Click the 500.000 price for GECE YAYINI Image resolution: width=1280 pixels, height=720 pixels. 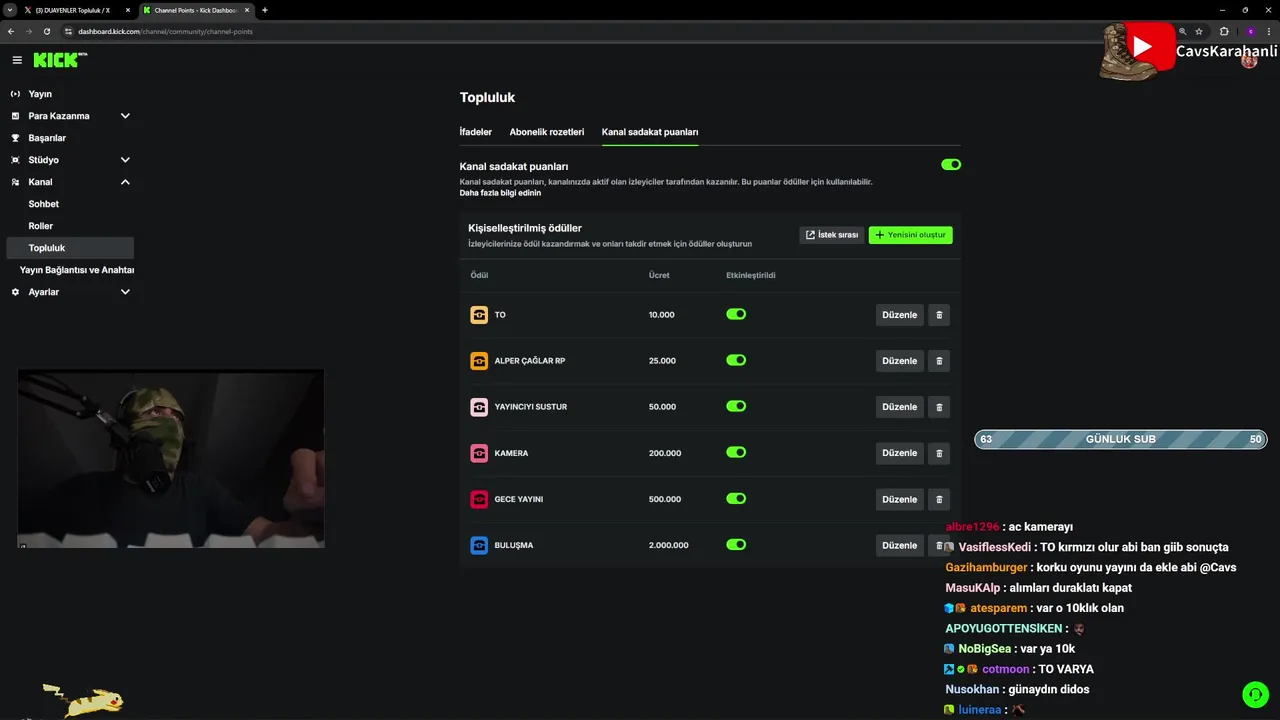(665, 499)
